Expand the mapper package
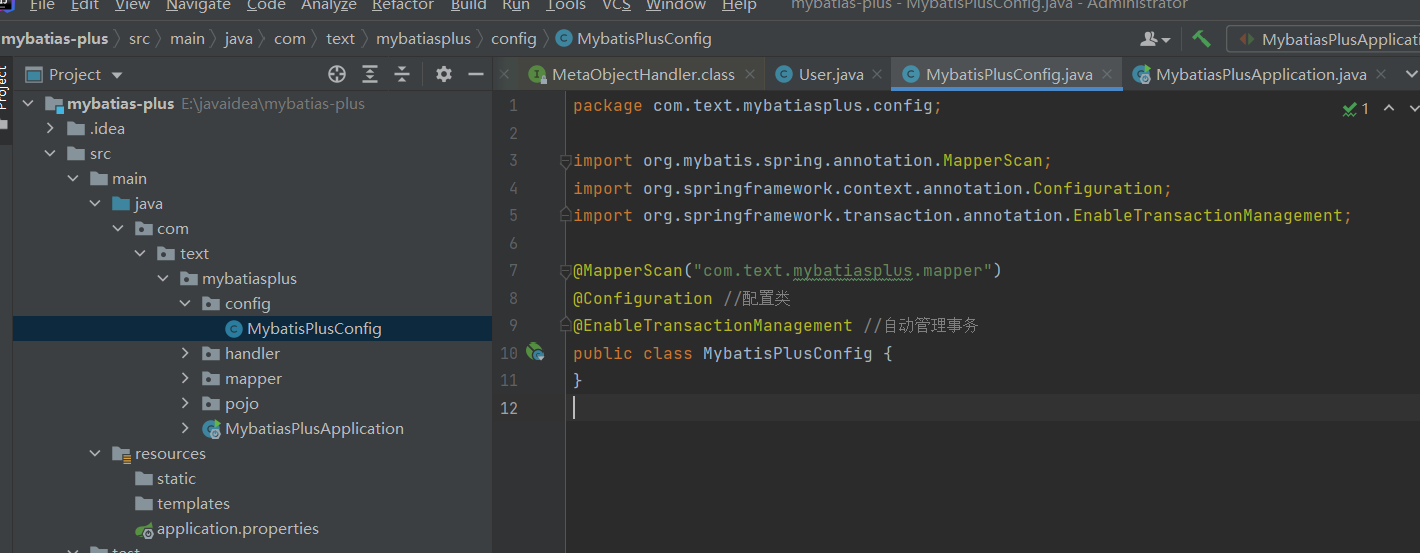 185,379
